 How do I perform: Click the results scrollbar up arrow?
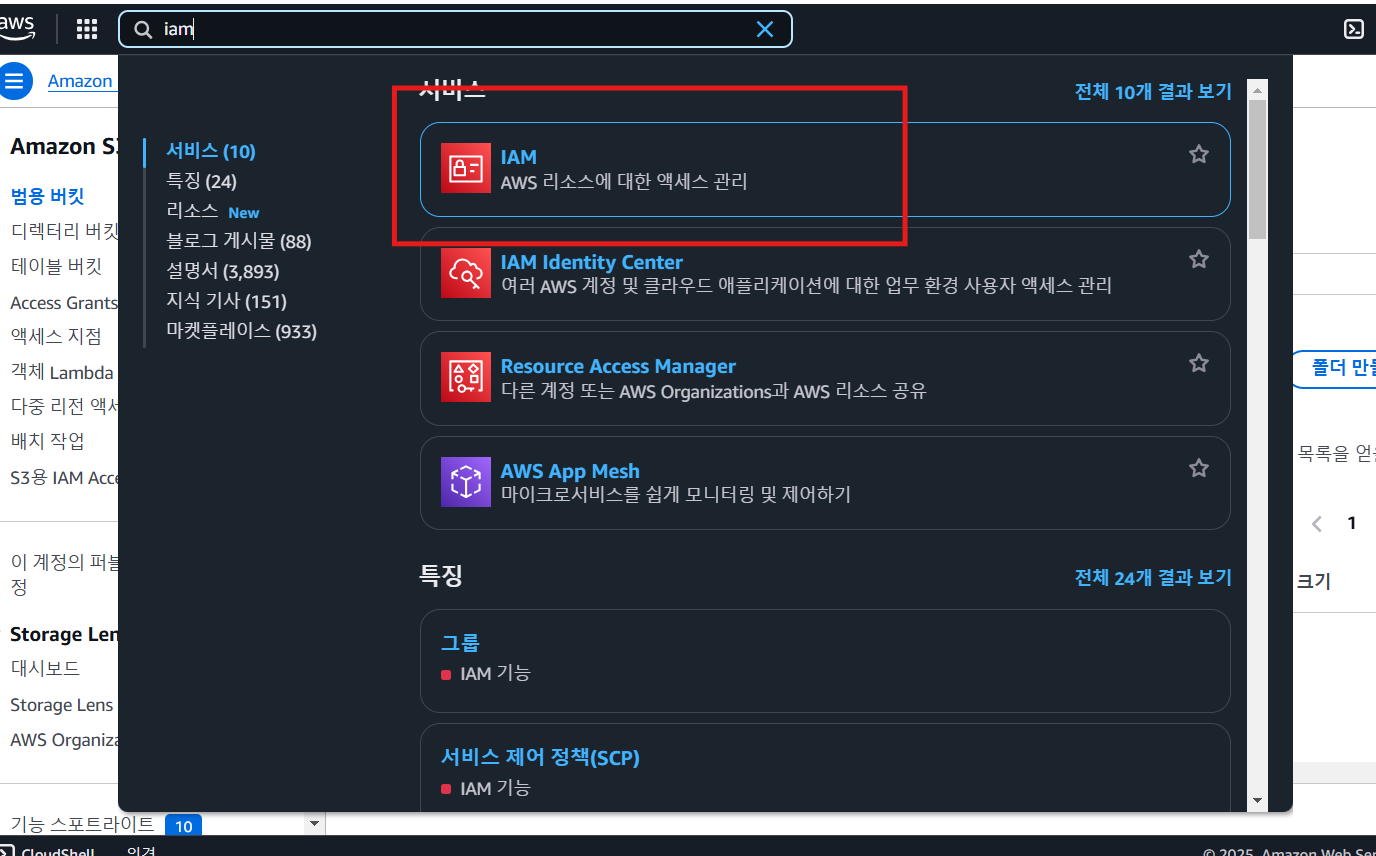(1258, 89)
